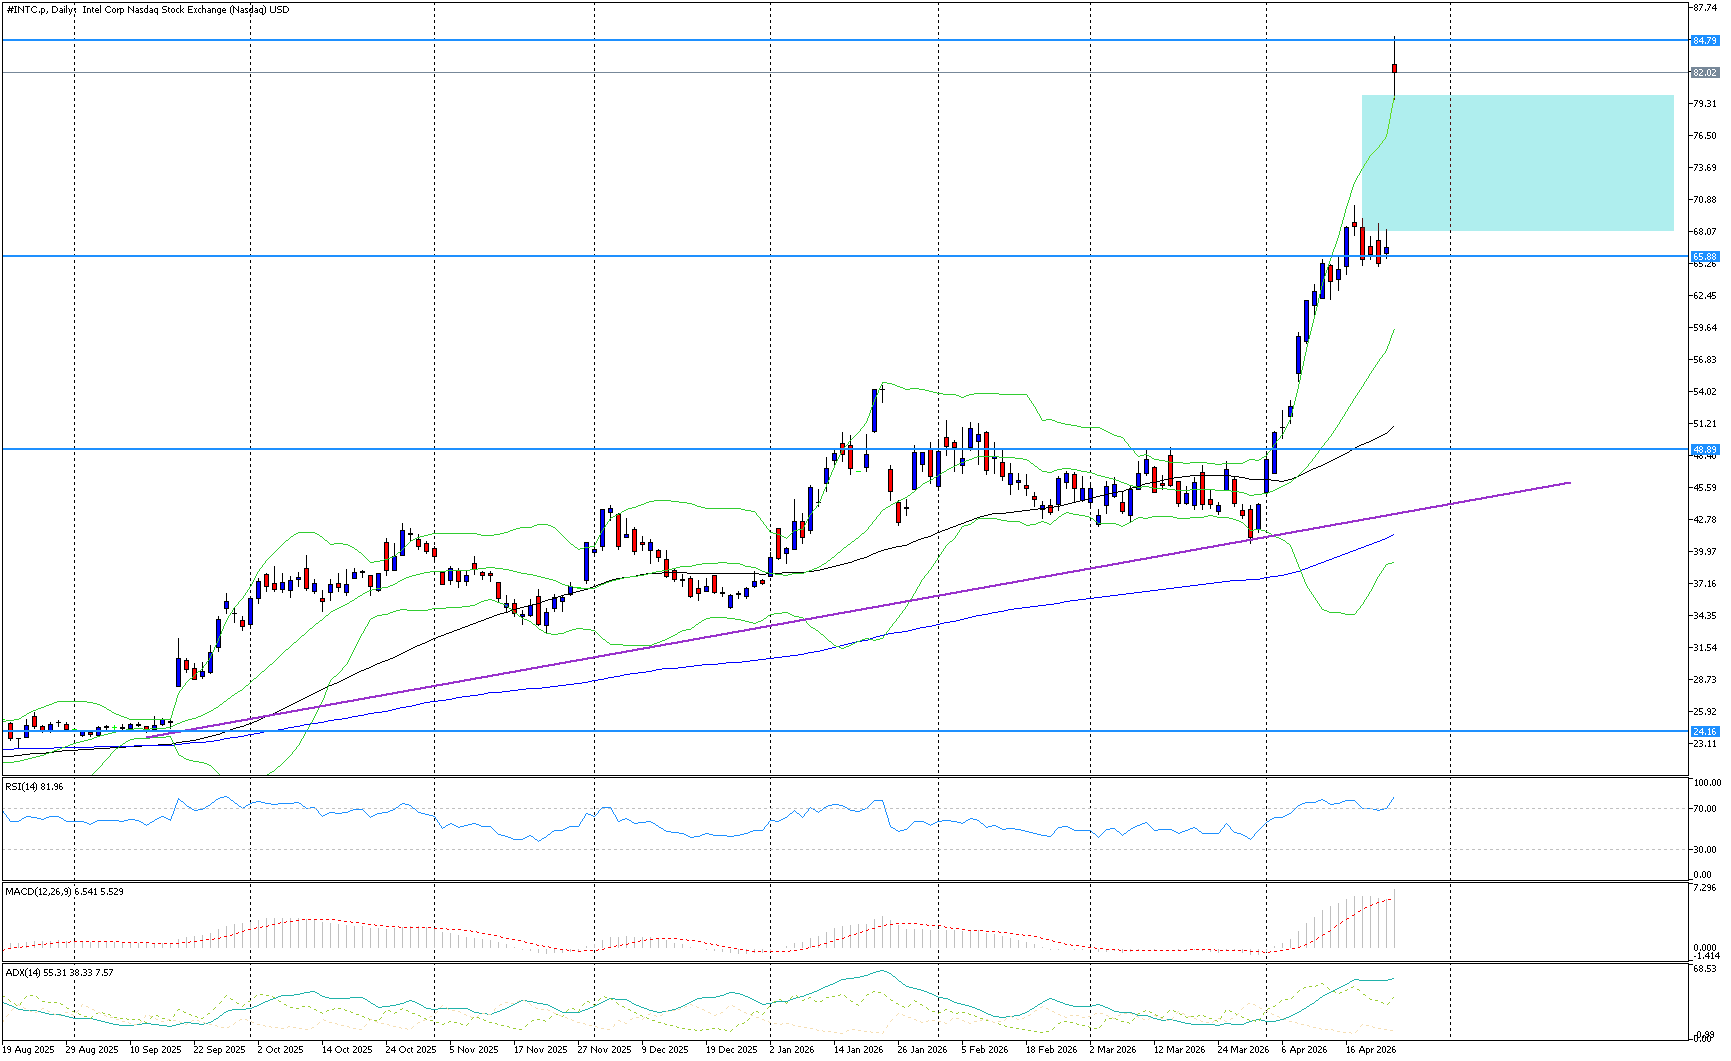Click the 16 Apr 2026 date label

(1370, 1050)
